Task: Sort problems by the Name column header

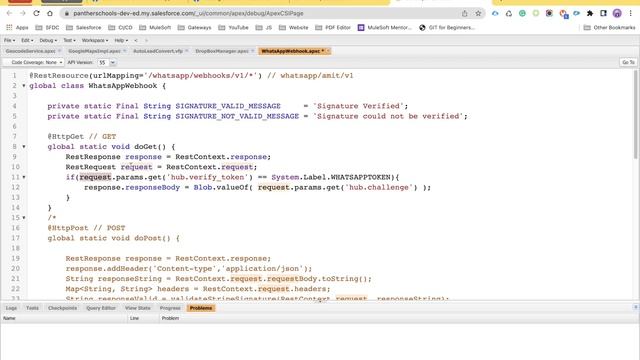Action: click(64, 318)
